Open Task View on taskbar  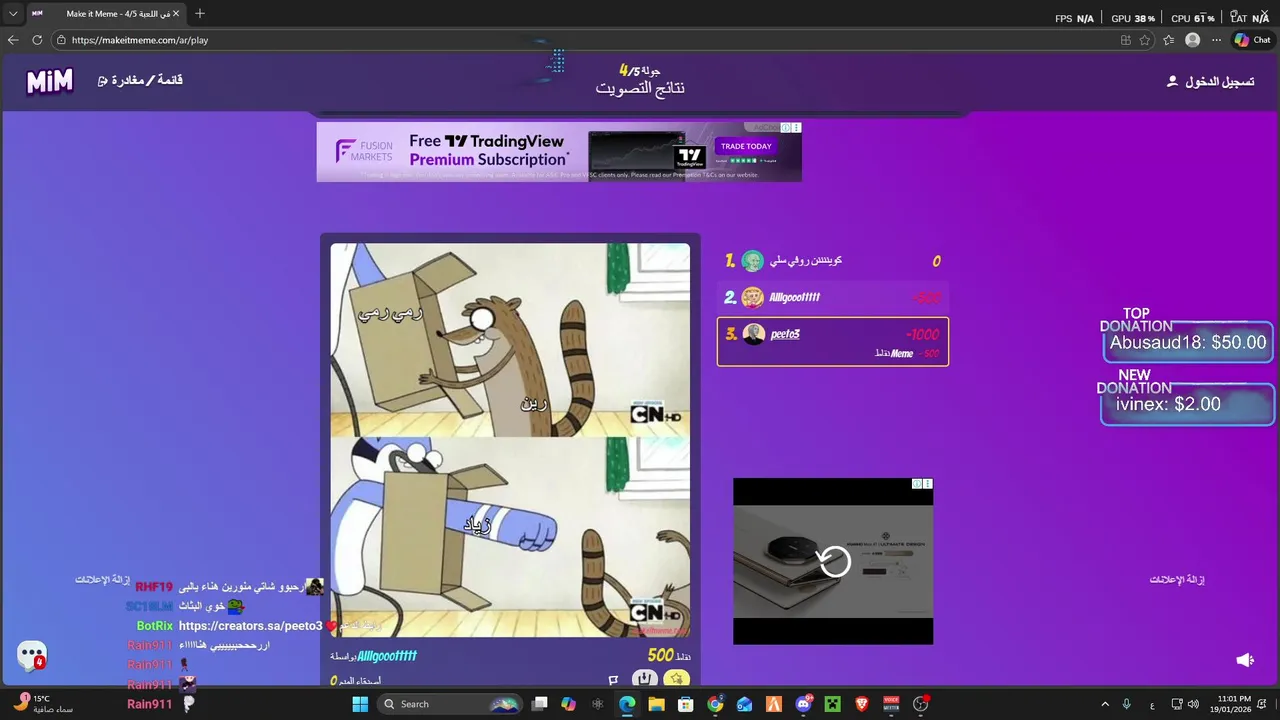pos(539,704)
